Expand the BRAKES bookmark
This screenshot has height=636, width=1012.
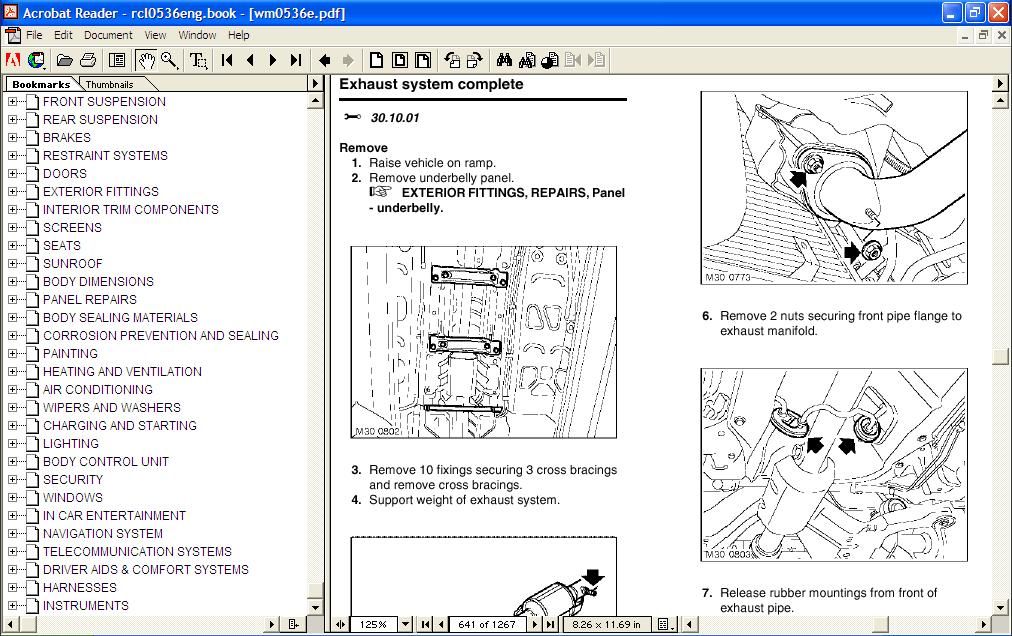(12, 138)
